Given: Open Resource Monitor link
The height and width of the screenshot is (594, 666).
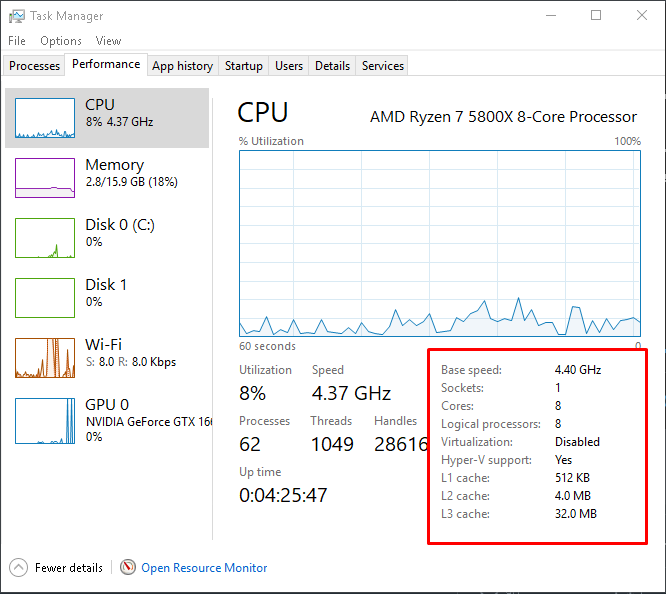Looking at the screenshot, I should 204,568.
